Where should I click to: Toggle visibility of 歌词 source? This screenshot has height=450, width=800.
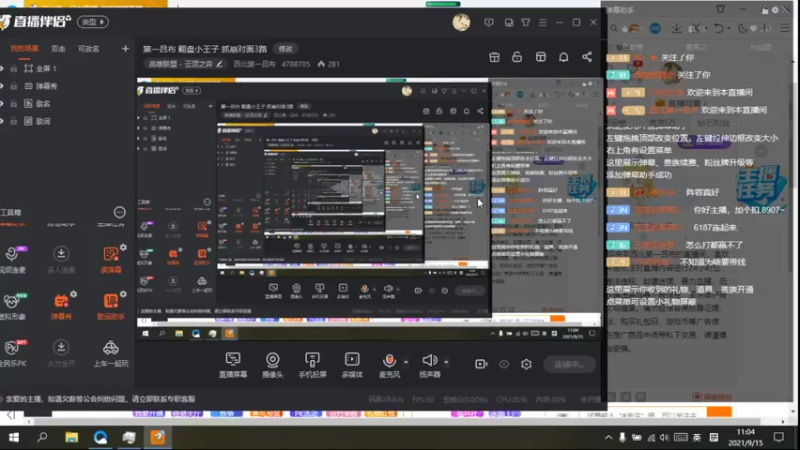click(2, 121)
